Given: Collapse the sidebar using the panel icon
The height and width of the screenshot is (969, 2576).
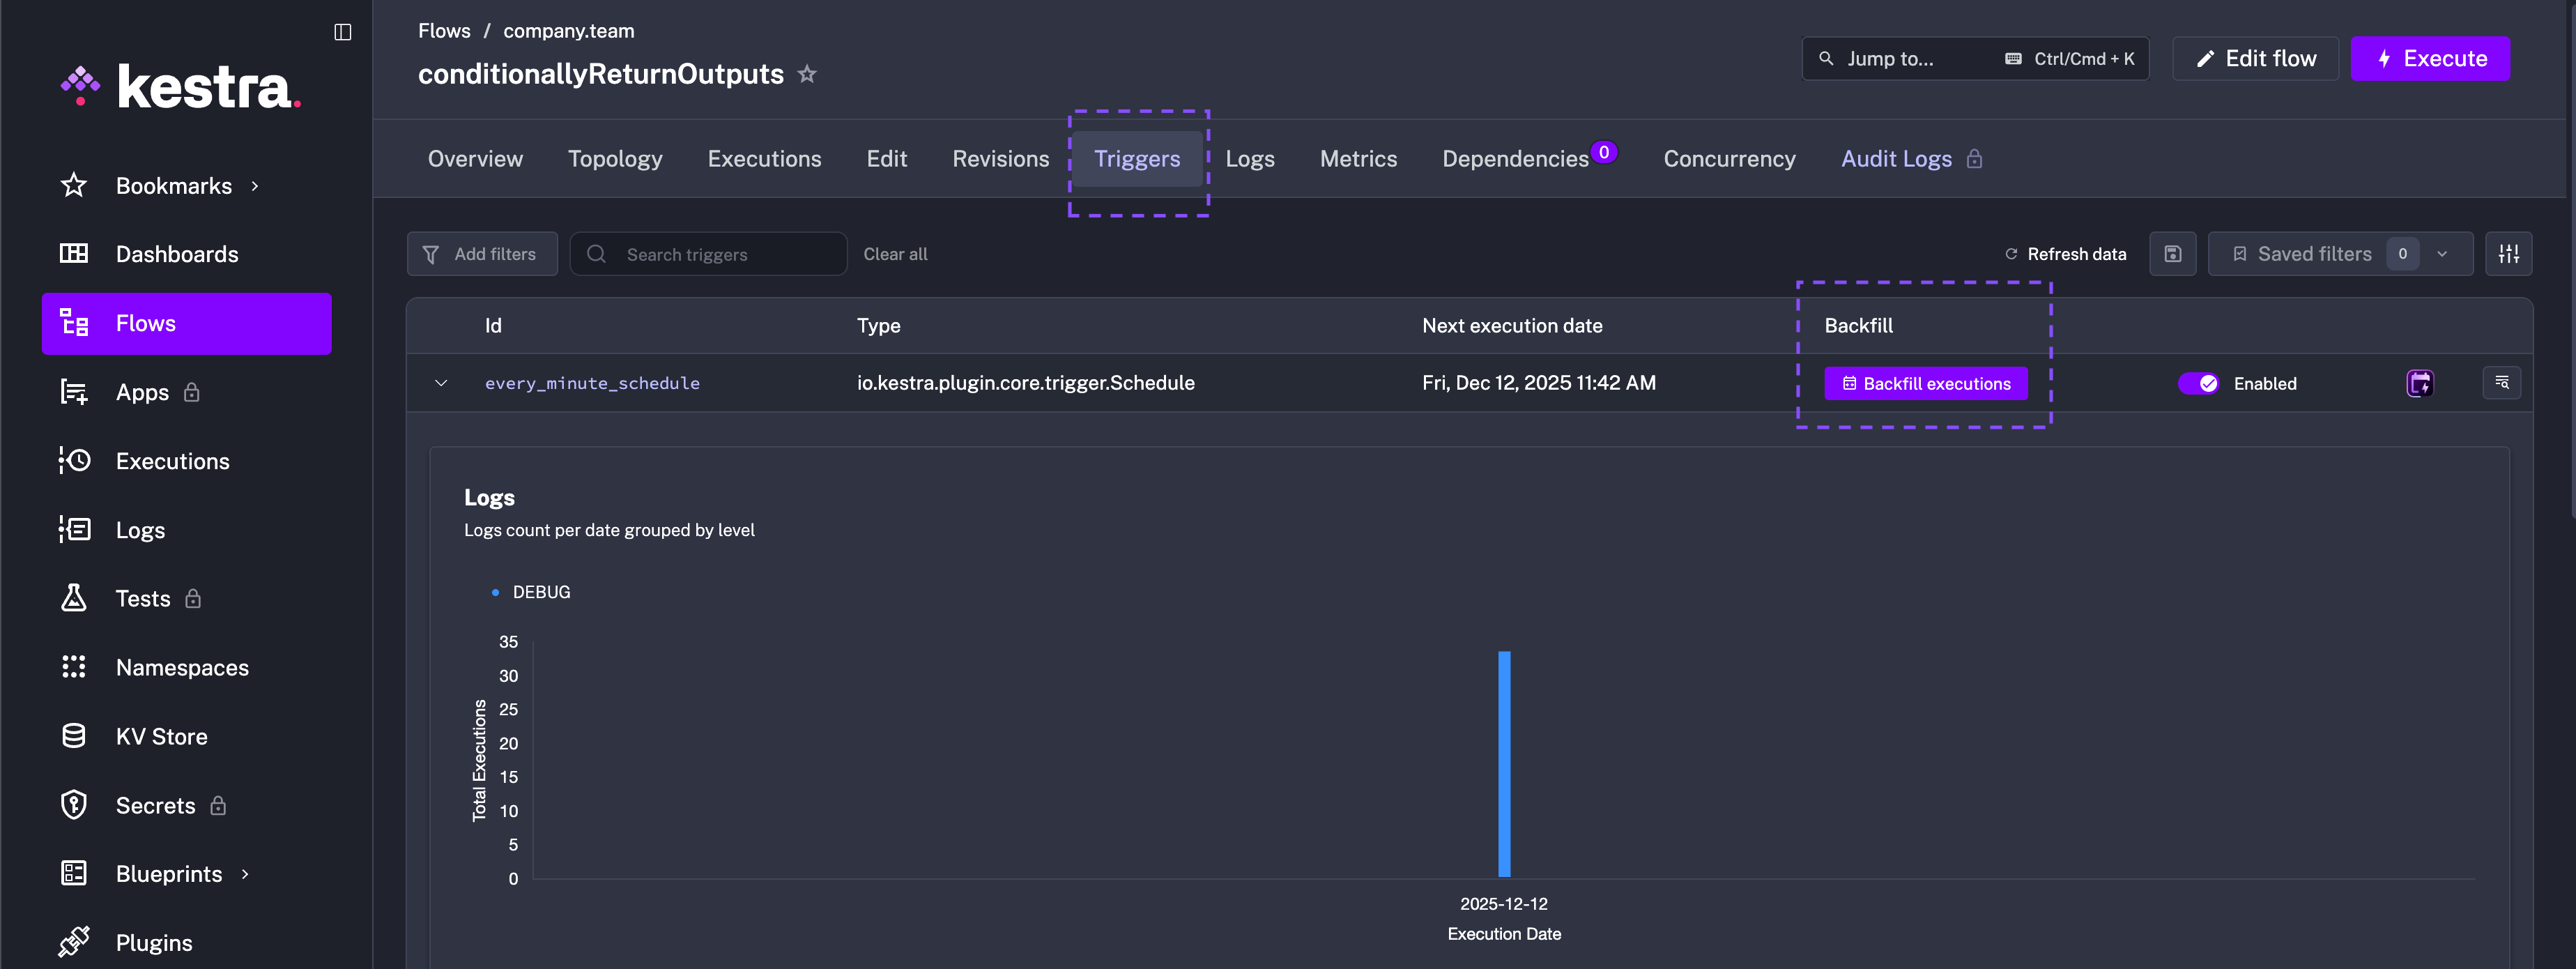Looking at the screenshot, I should click(x=342, y=32).
